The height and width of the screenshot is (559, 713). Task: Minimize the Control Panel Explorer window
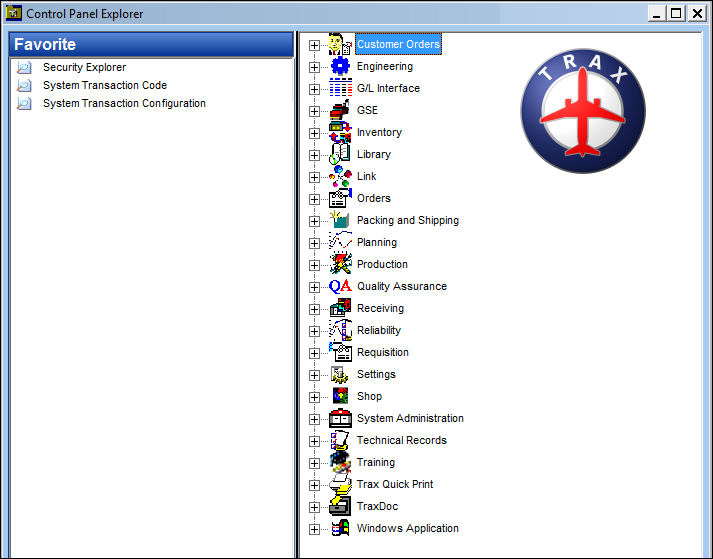tap(657, 13)
